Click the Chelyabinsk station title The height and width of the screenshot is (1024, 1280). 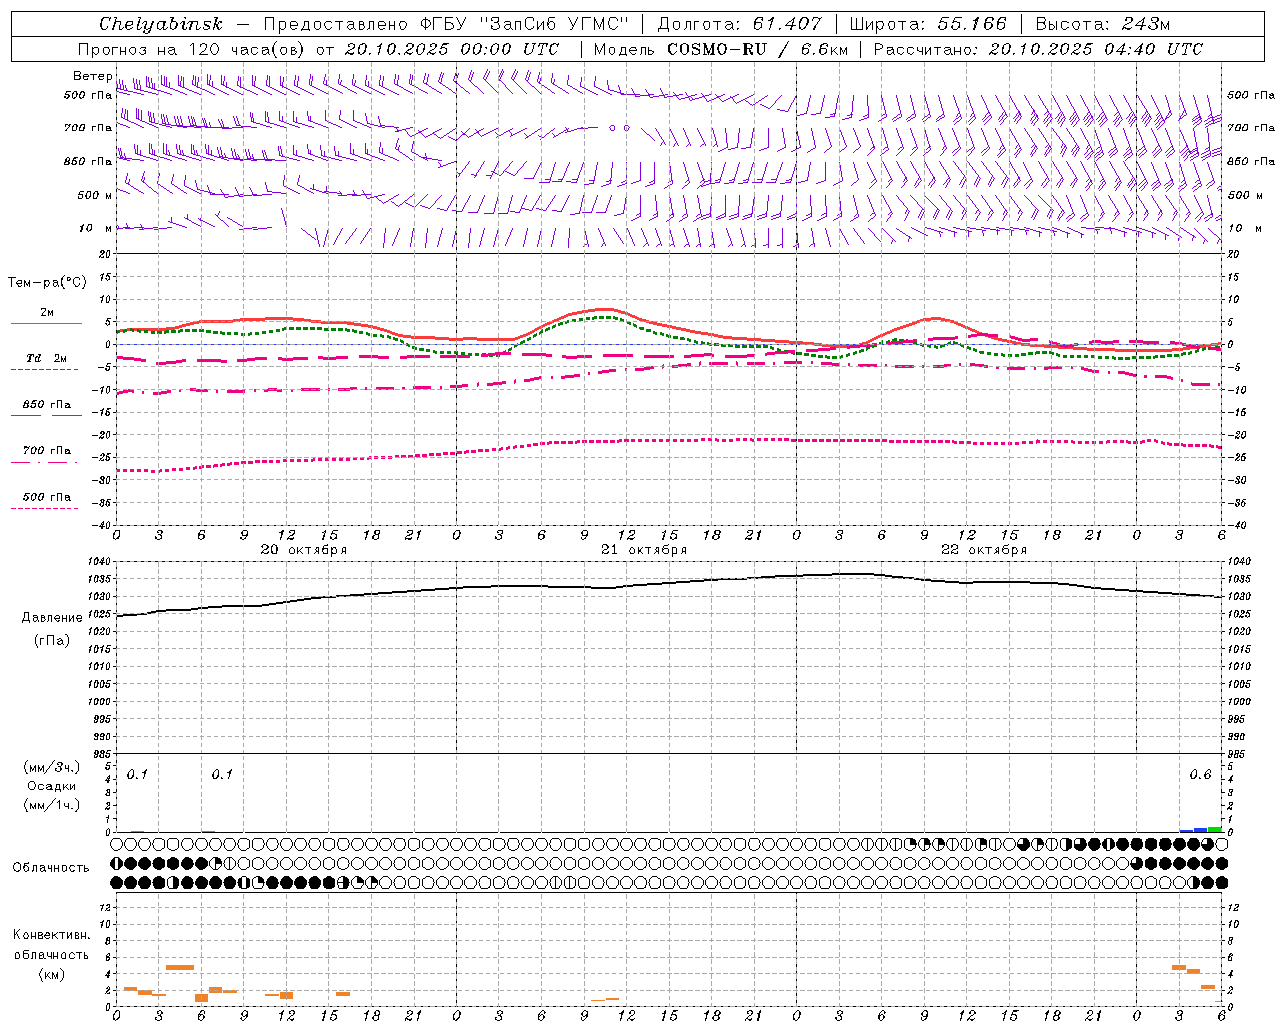pos(161,24)
